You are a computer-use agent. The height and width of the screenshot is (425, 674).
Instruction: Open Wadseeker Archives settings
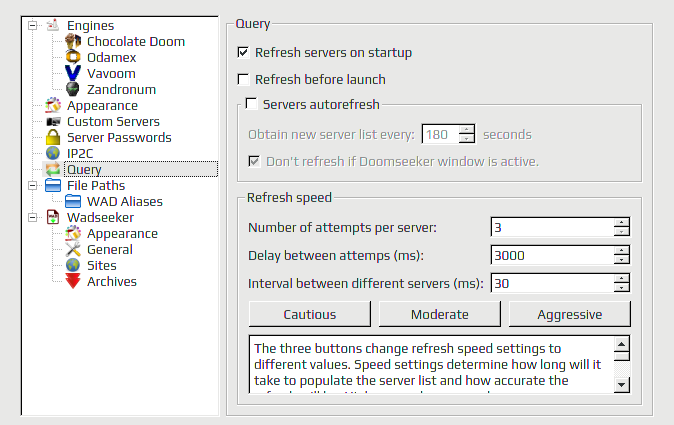112,281
